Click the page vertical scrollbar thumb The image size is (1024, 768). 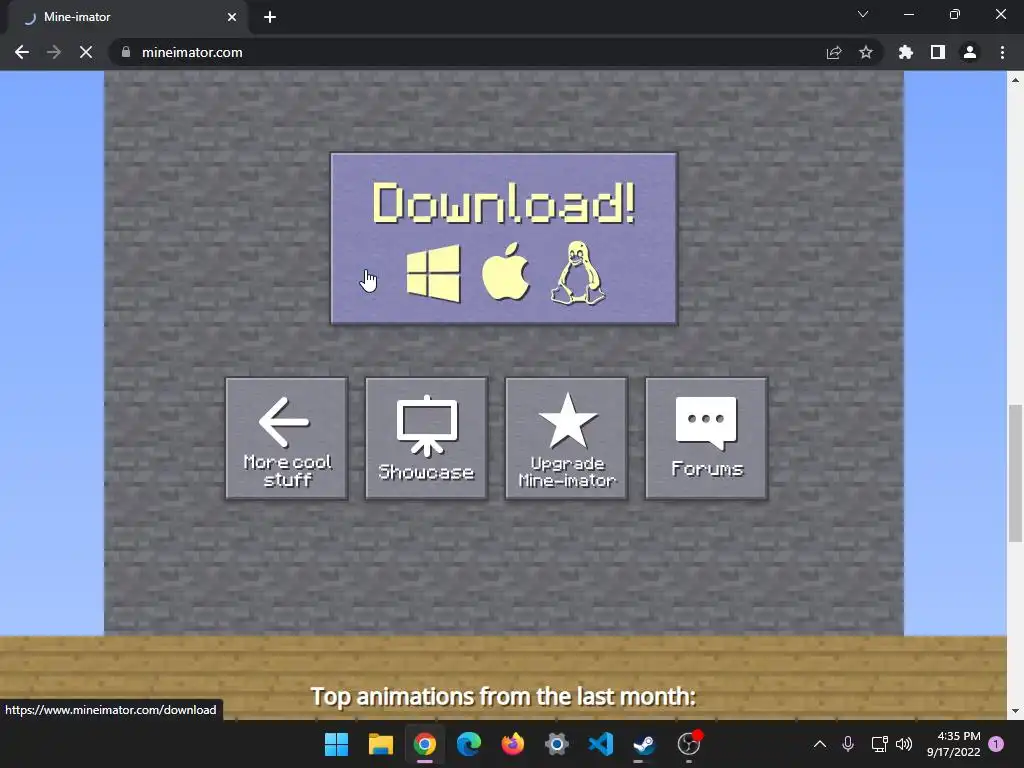coord(1015,473)
